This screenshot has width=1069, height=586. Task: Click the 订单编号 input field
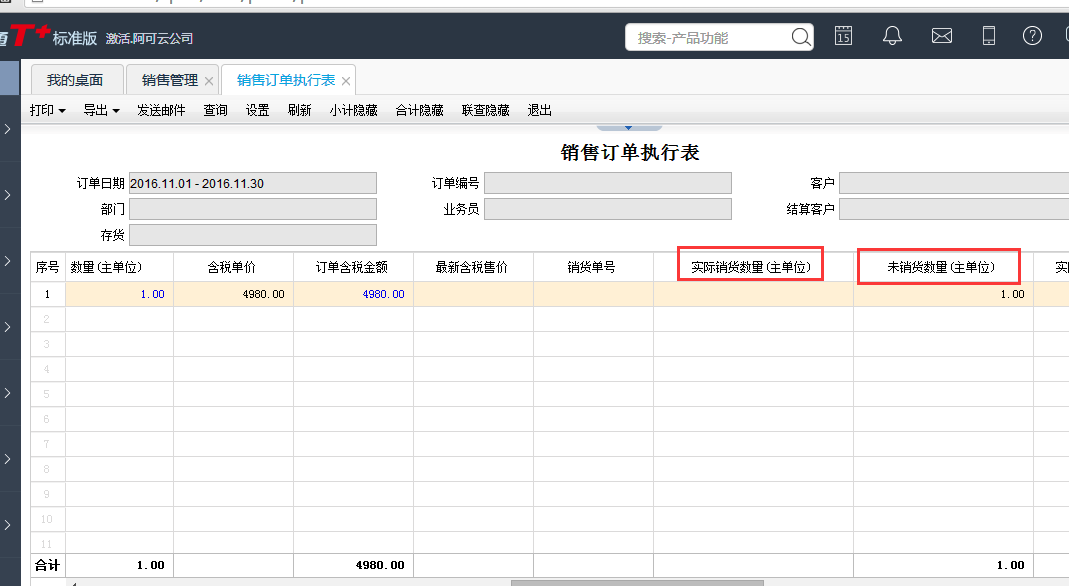[x=607, y=183]
